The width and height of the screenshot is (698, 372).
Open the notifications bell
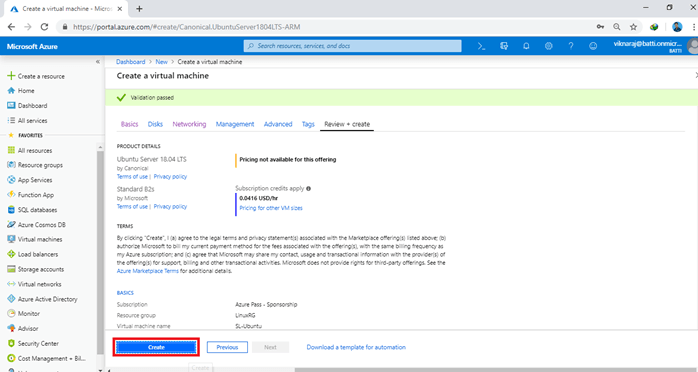click(526, 46)
